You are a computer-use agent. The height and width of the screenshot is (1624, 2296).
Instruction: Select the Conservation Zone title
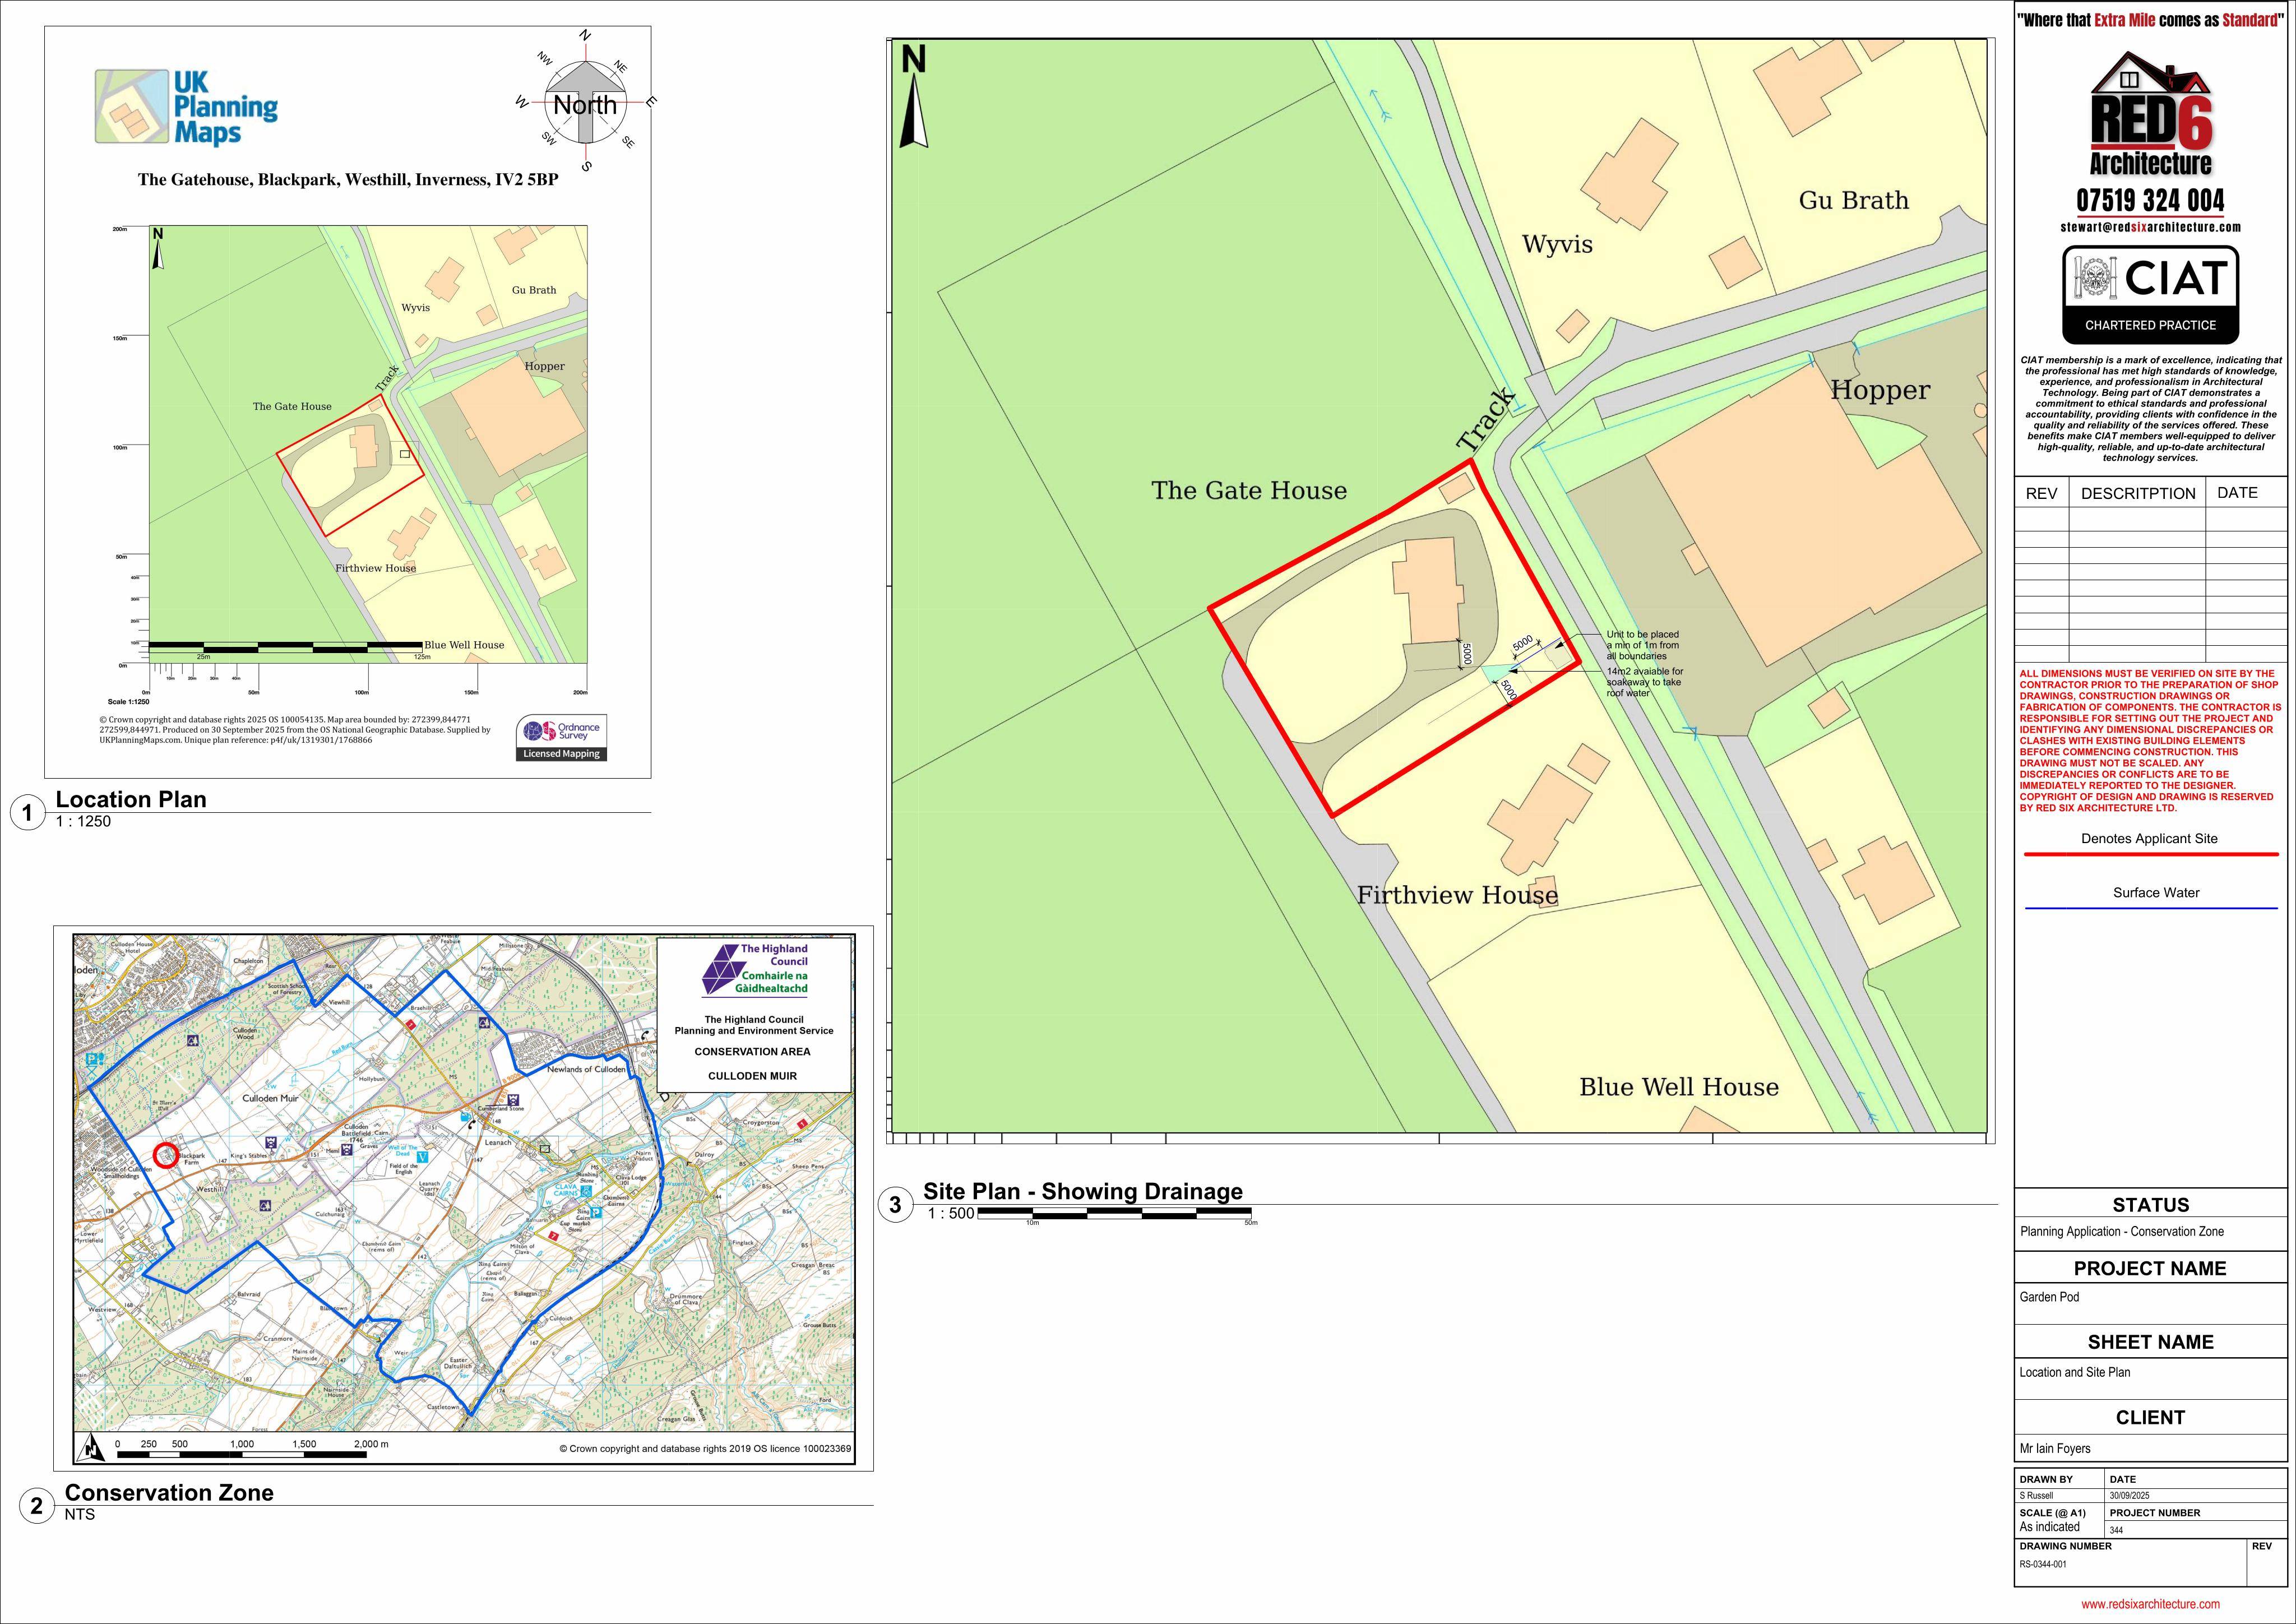point(169,1493)
